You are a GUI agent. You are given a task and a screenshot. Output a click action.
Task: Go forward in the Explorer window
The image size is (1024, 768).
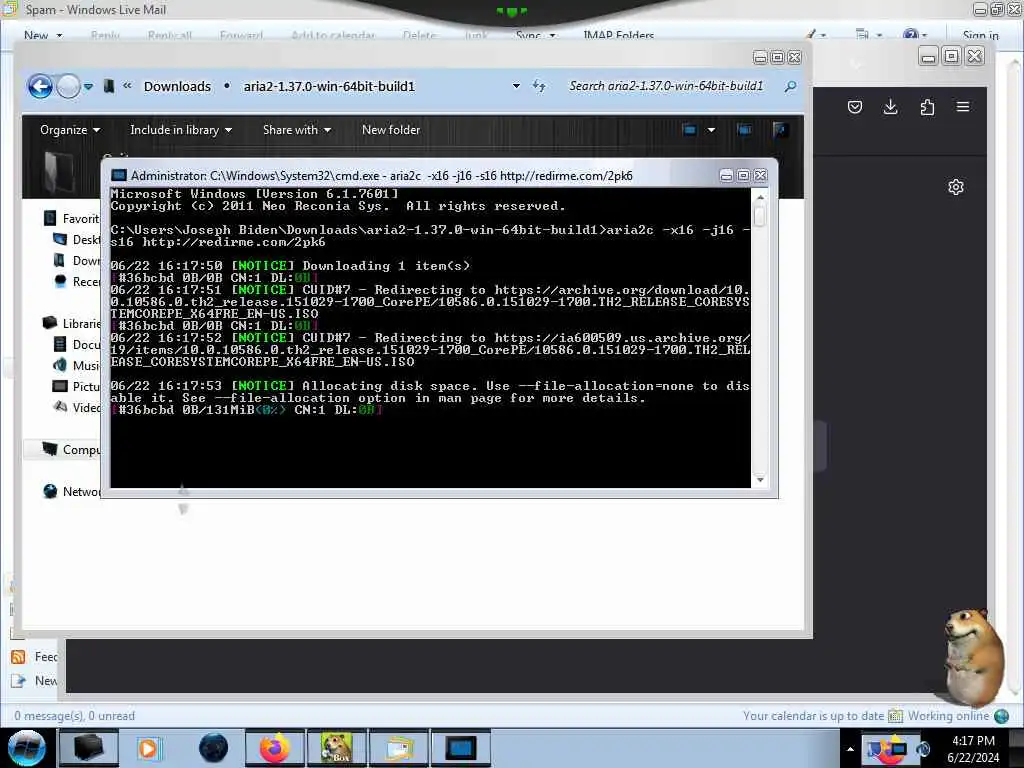(68, 86)
